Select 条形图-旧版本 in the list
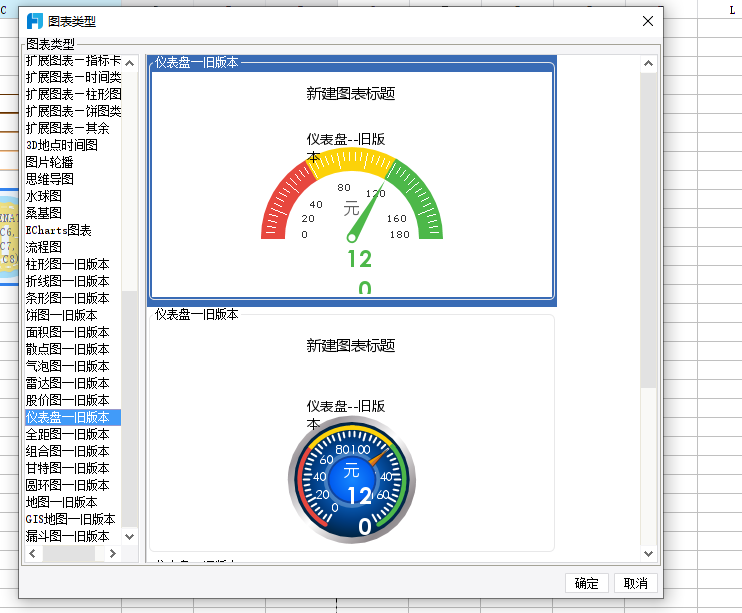This screenshot has height=613, width=742. pyautogui.click(x=73, y=298)
